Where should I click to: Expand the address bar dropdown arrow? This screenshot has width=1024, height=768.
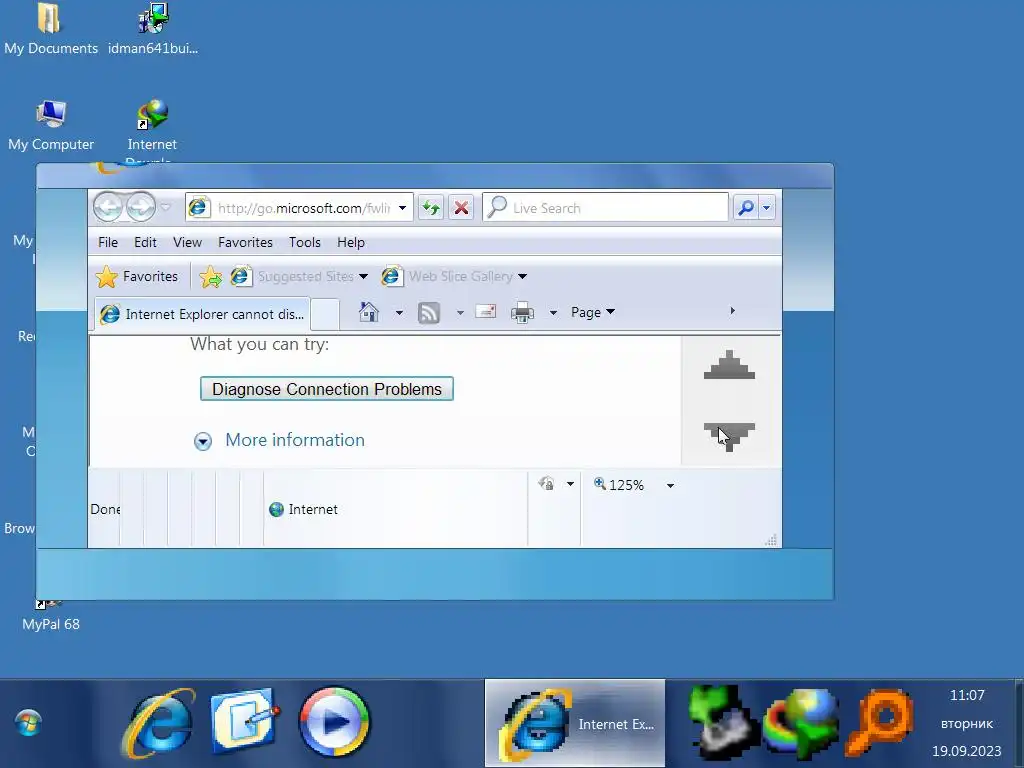[x=402, y=208]
